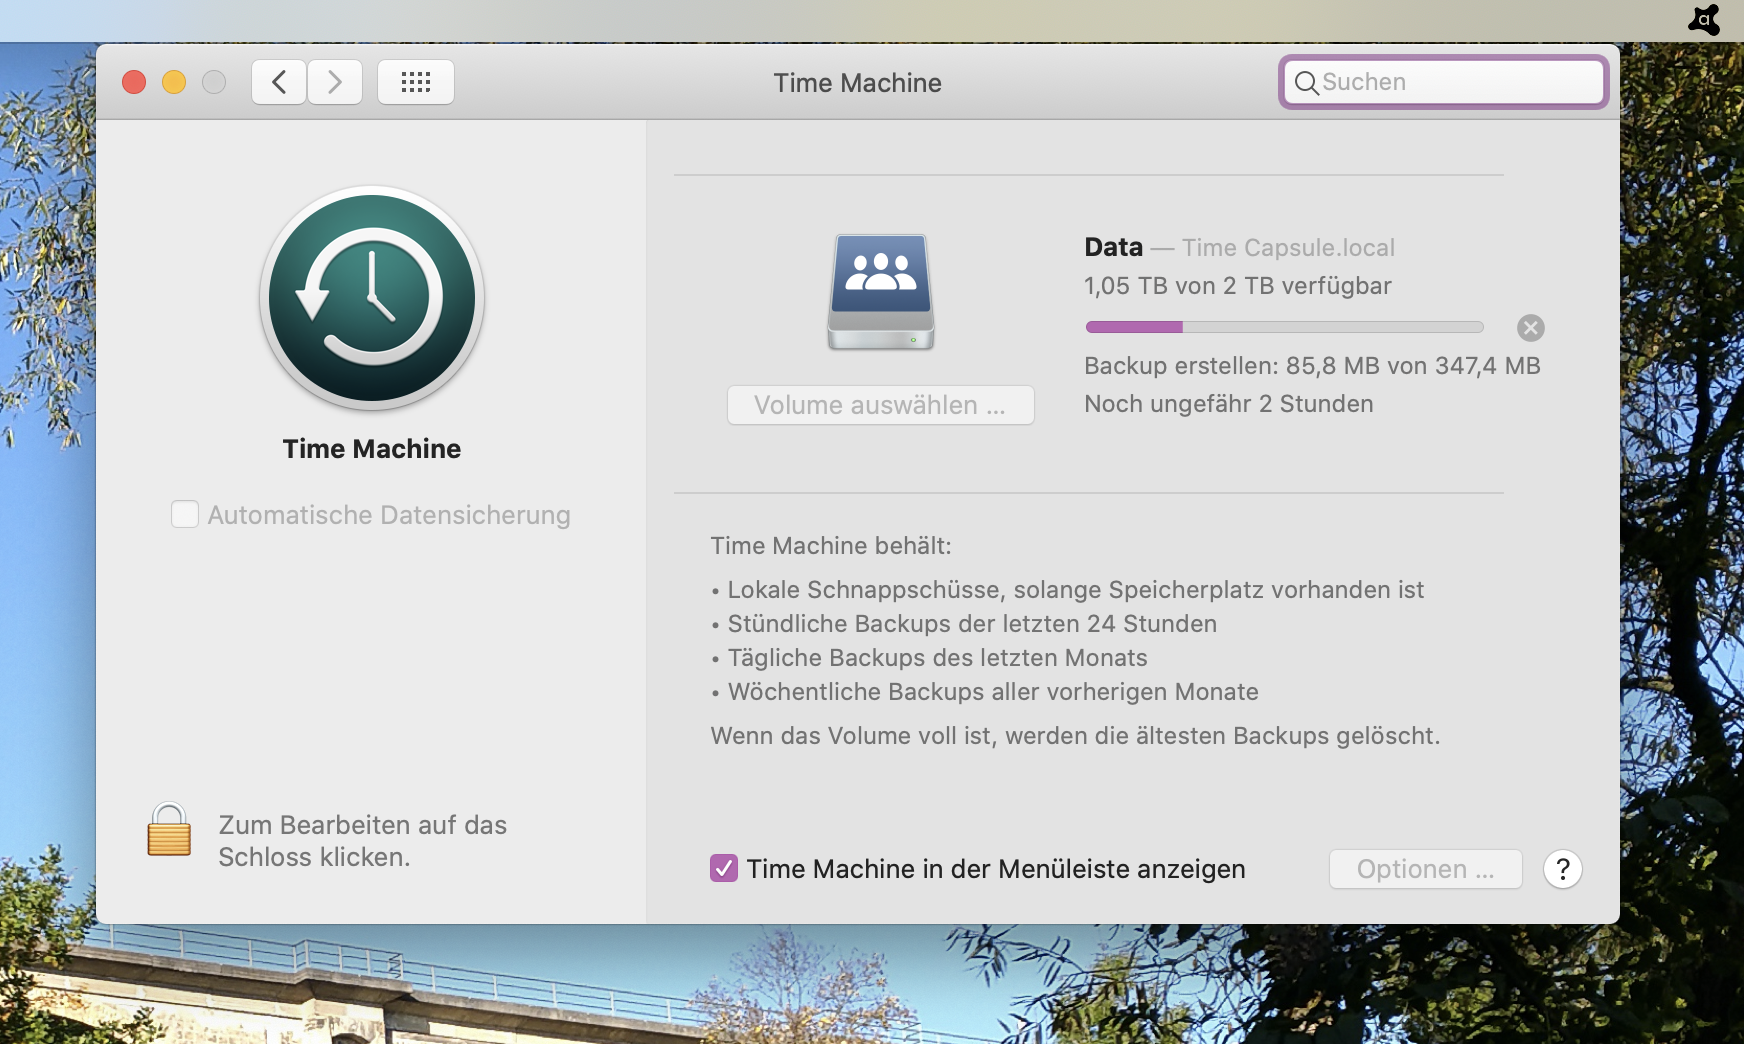Open the Optionen button
The width and height of the screenshot is (1744, 1044).
click(1426, 869)
